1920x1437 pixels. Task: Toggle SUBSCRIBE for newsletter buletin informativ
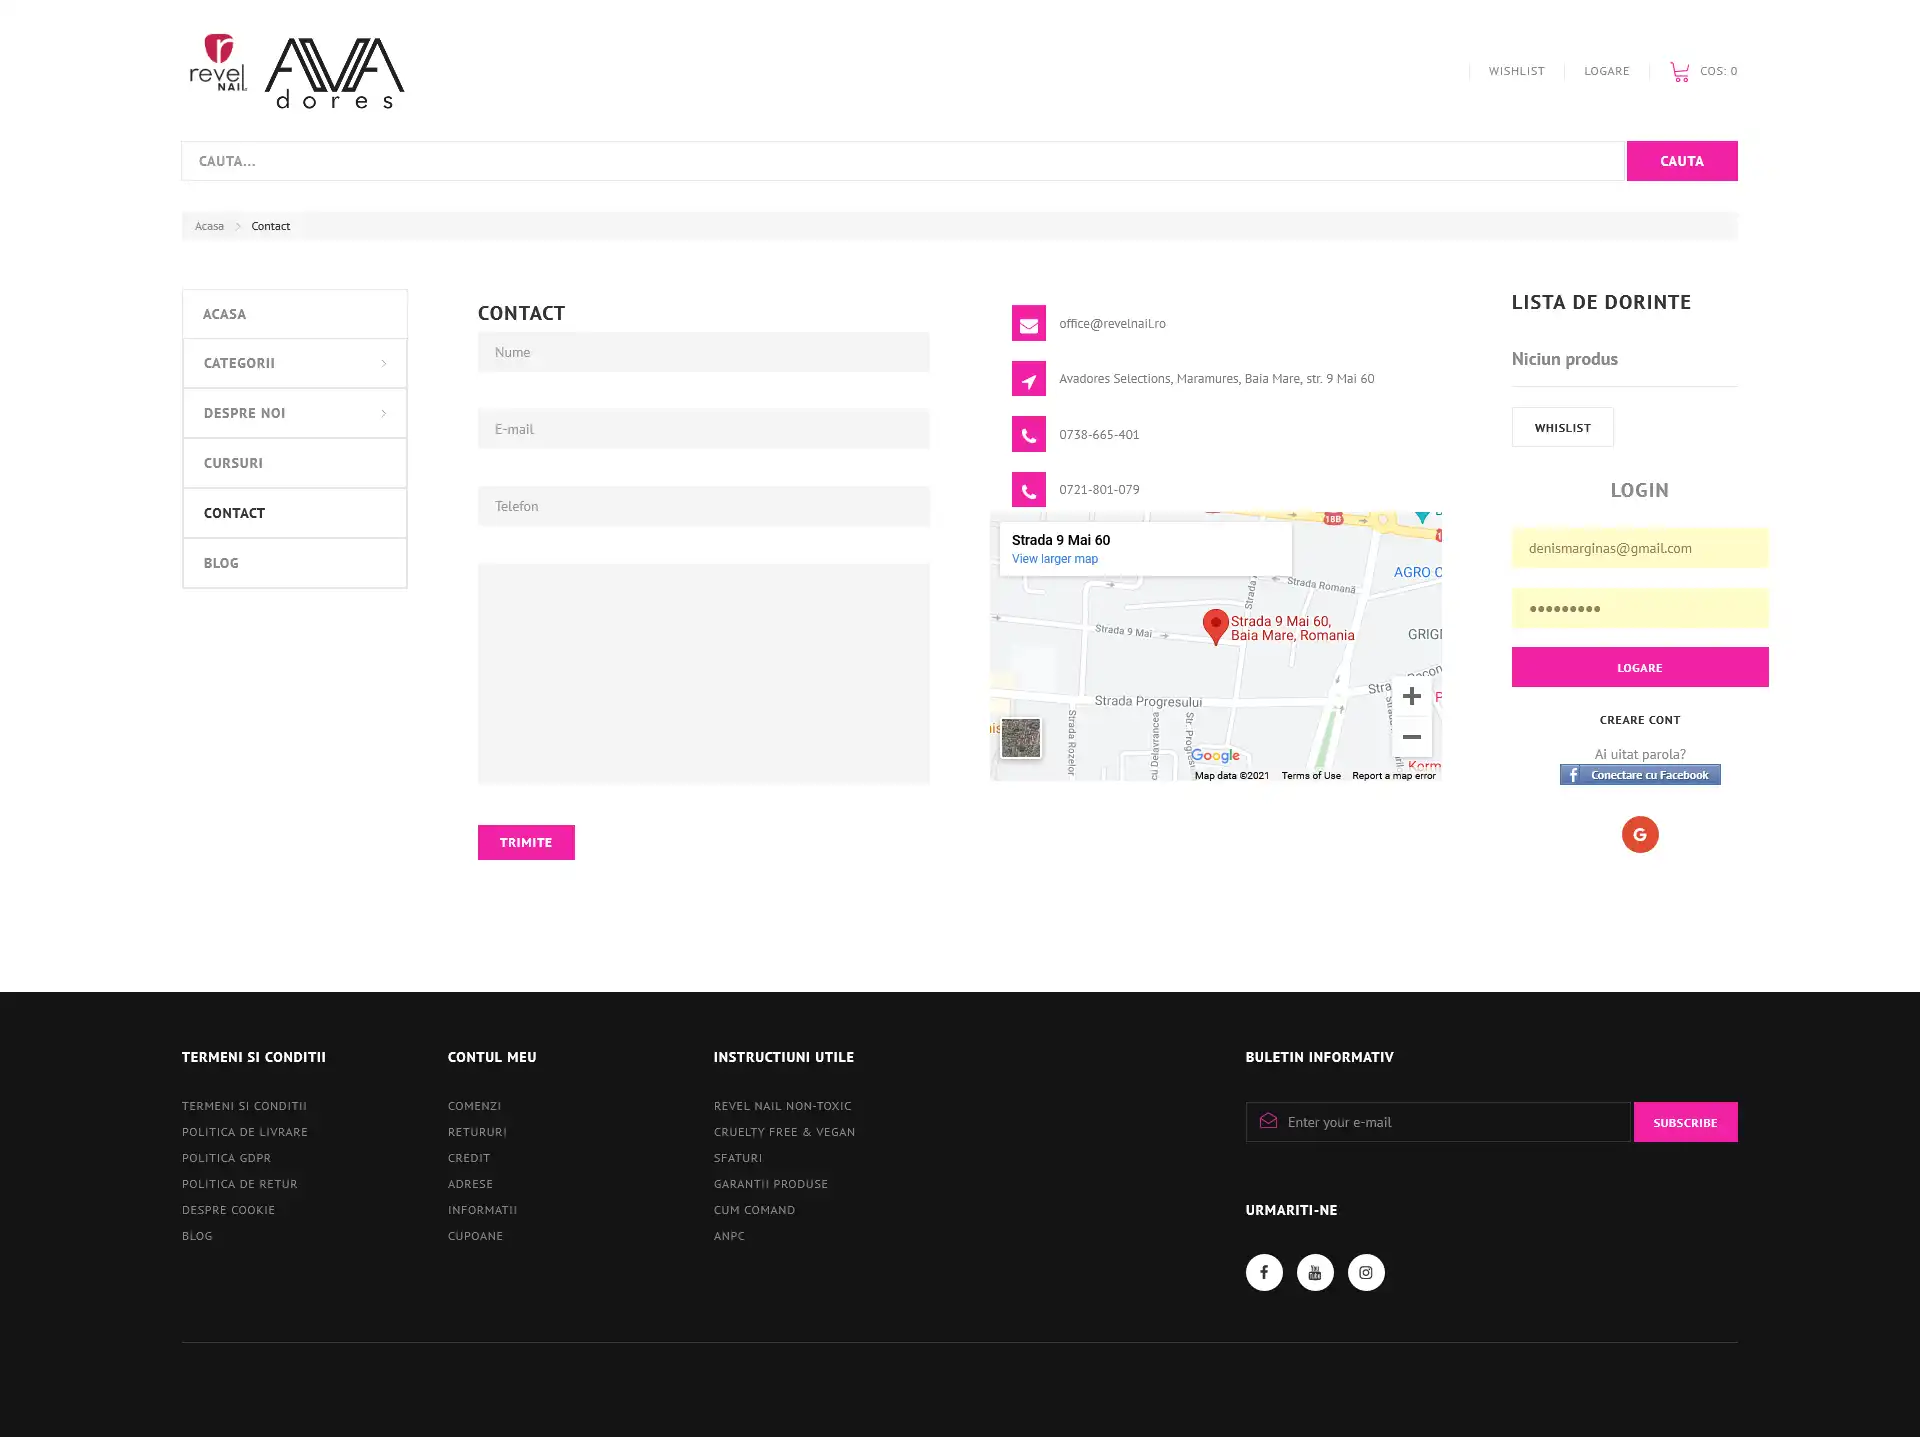[1685, 1122]
